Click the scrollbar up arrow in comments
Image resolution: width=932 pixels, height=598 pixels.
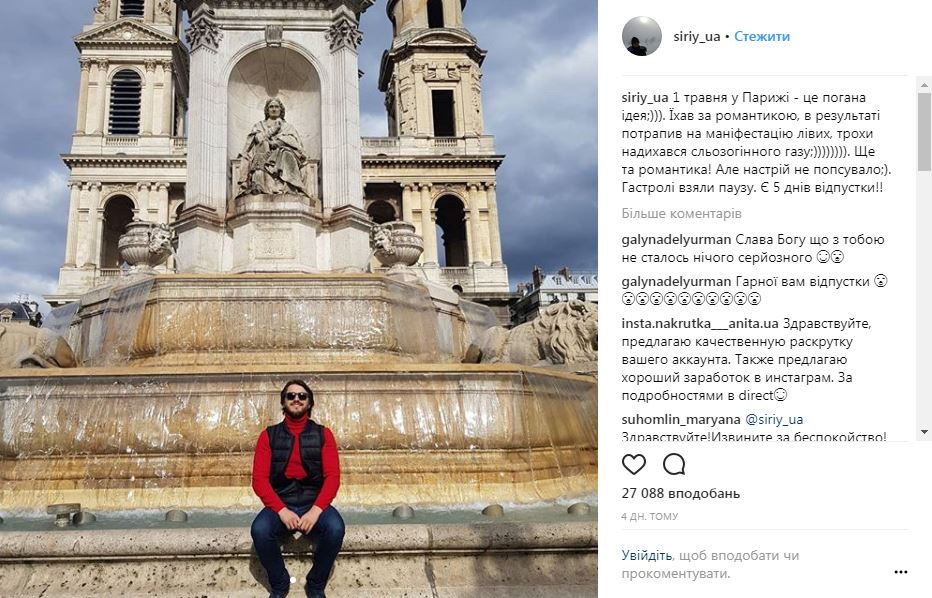(x=924, y=85)
